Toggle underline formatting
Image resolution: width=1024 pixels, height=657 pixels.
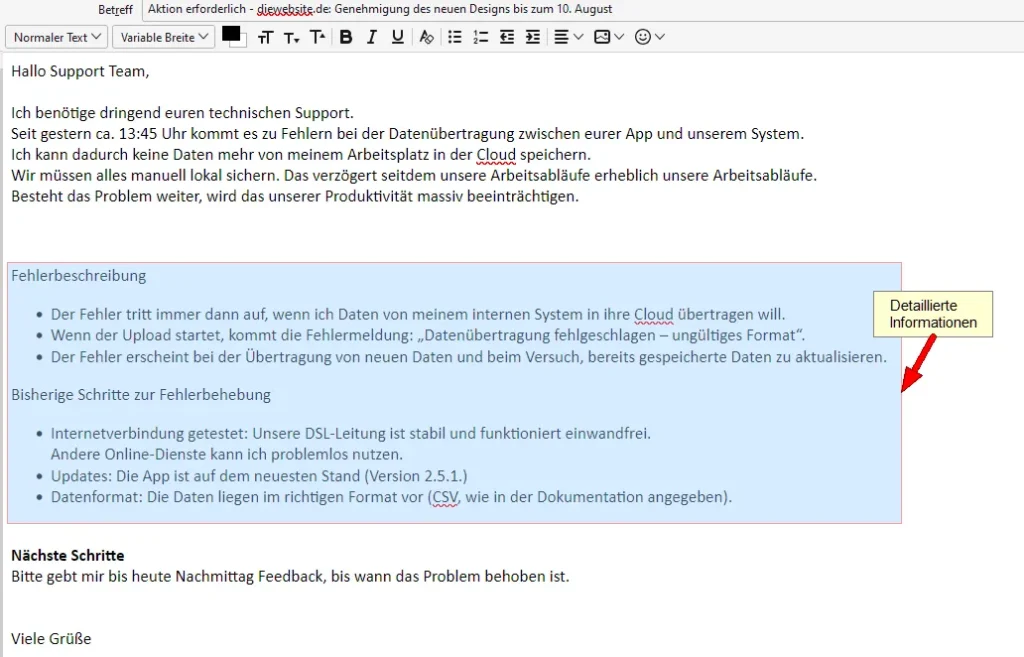pyautogui.click(x=396, y=37)
